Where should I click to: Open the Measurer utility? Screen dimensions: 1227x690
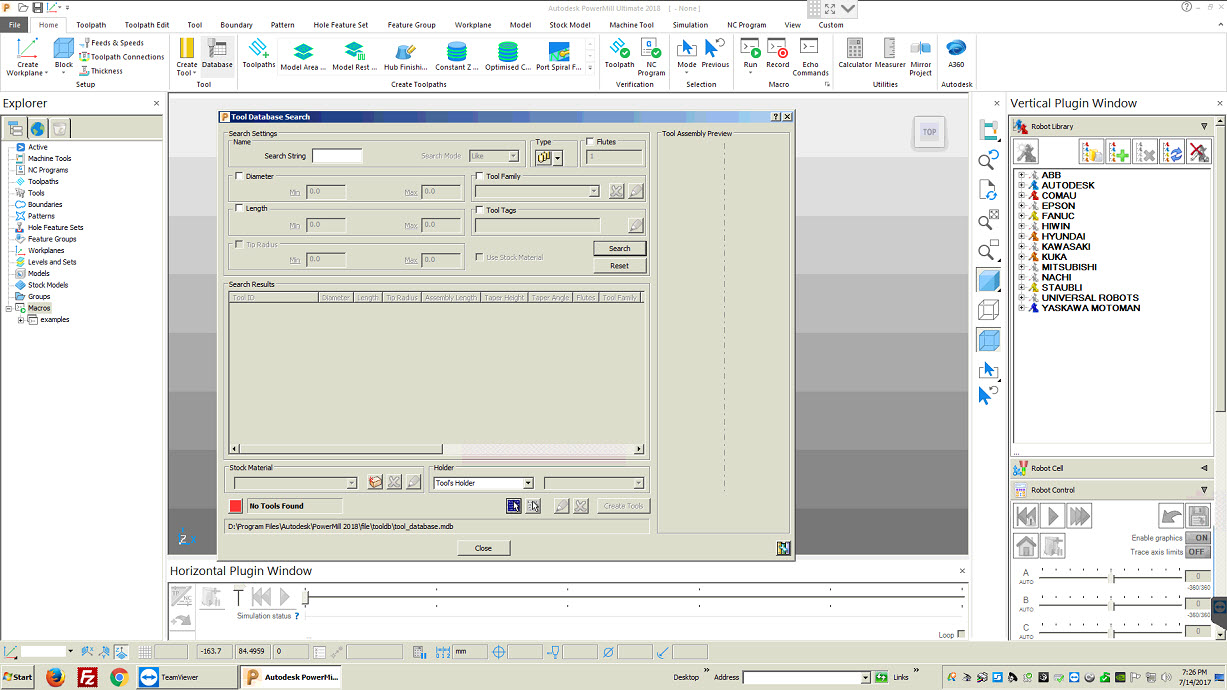tap(890, 54)
